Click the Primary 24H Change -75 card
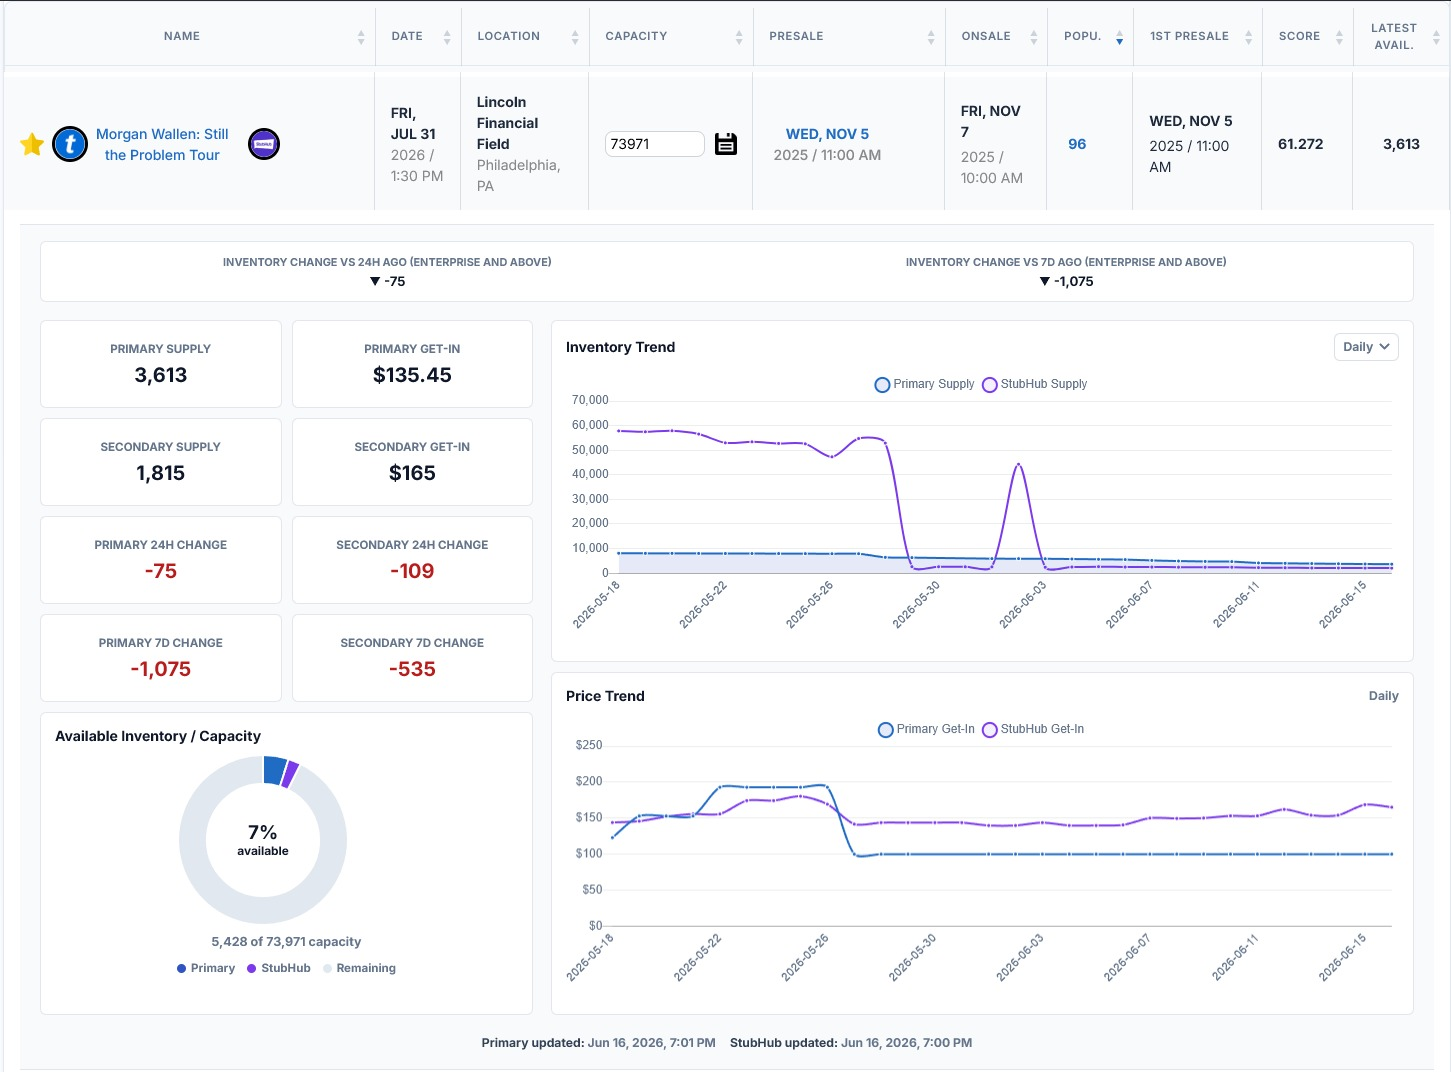This screenshot has height=1072, width=1451. pyautogui.click(x=161, y=560)
